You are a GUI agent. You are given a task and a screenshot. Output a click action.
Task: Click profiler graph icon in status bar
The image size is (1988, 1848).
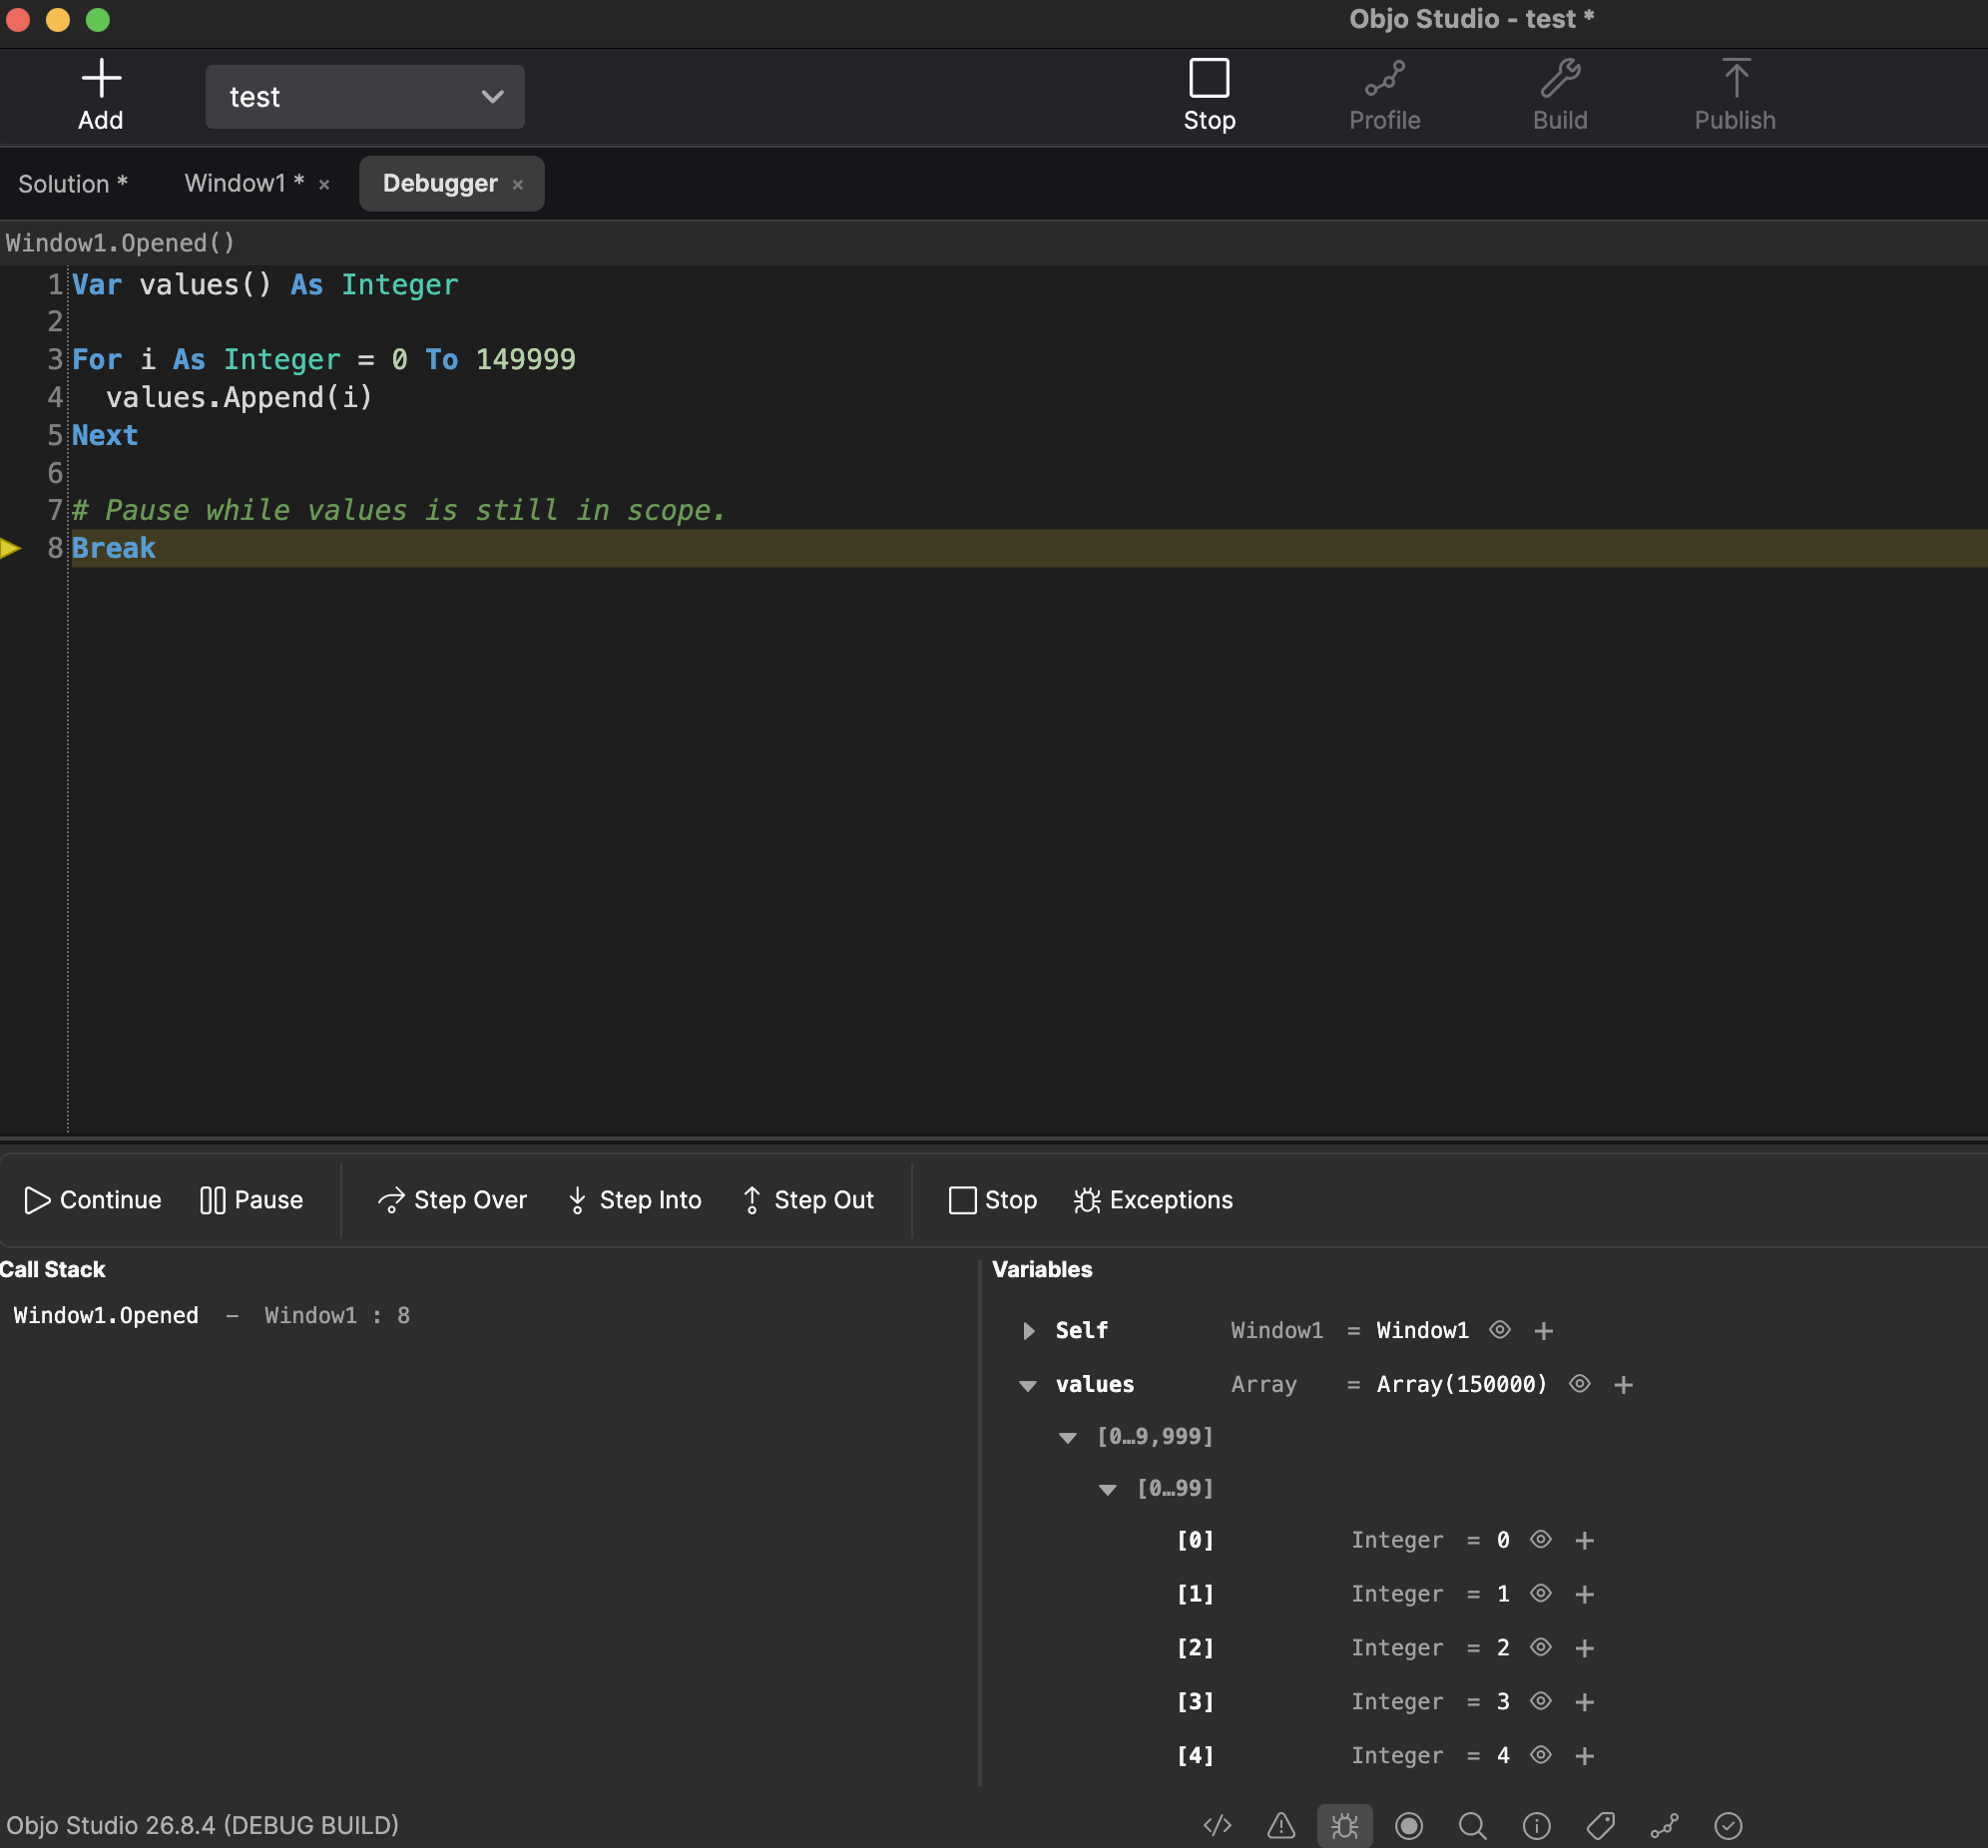1664,1827
